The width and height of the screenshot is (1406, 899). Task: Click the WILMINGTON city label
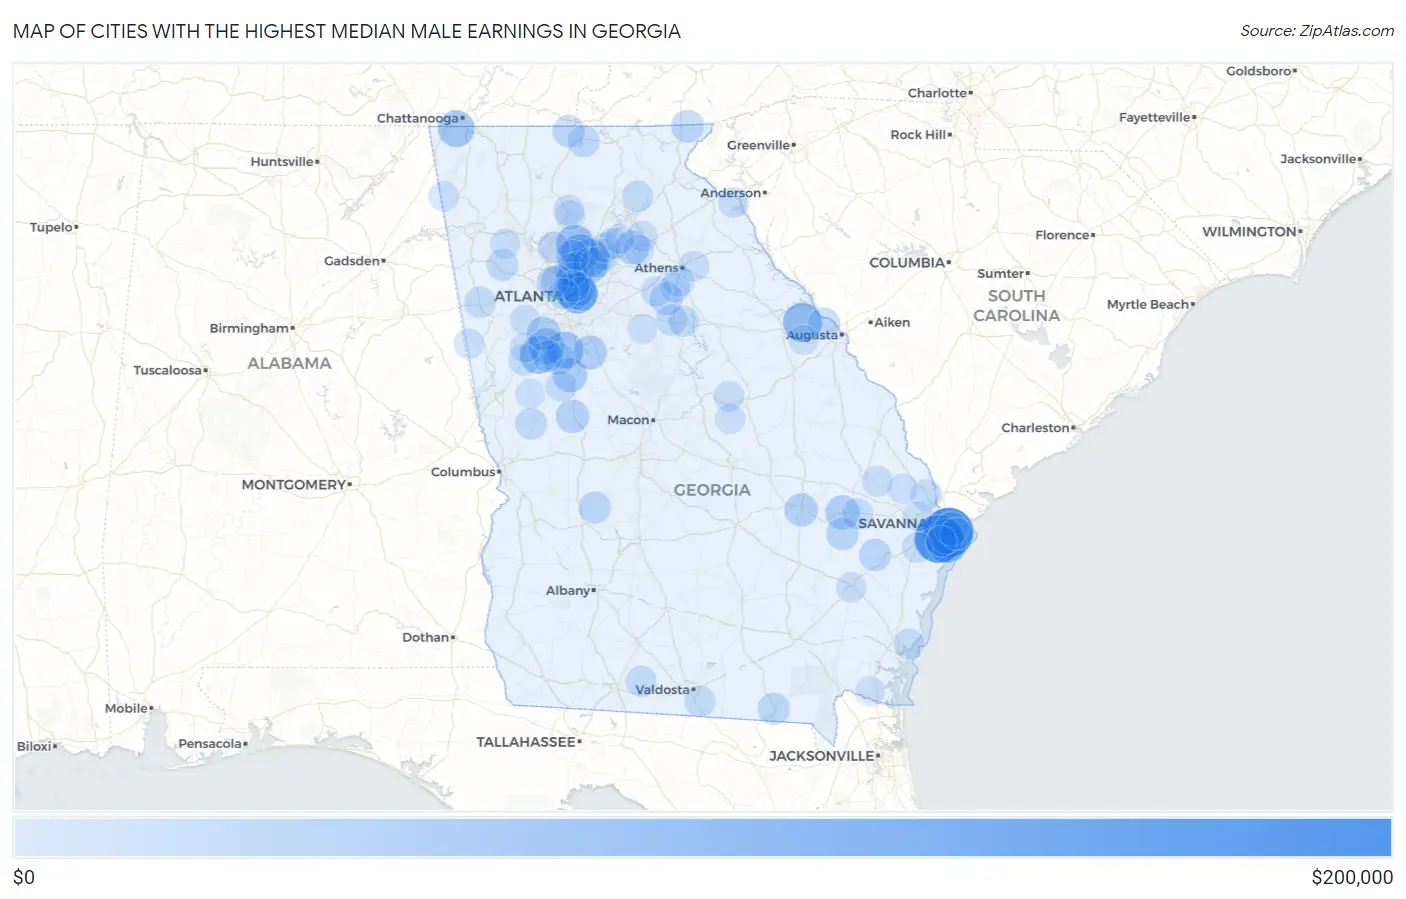pyautogui.click(x=1250, y=232)
